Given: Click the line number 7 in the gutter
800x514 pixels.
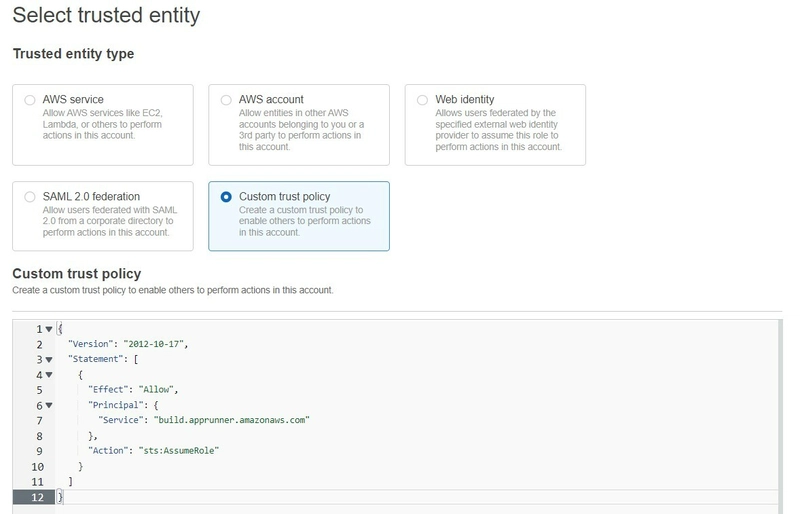Looking at the screenshot, I should pyautogui.click(x=39, y=421).
